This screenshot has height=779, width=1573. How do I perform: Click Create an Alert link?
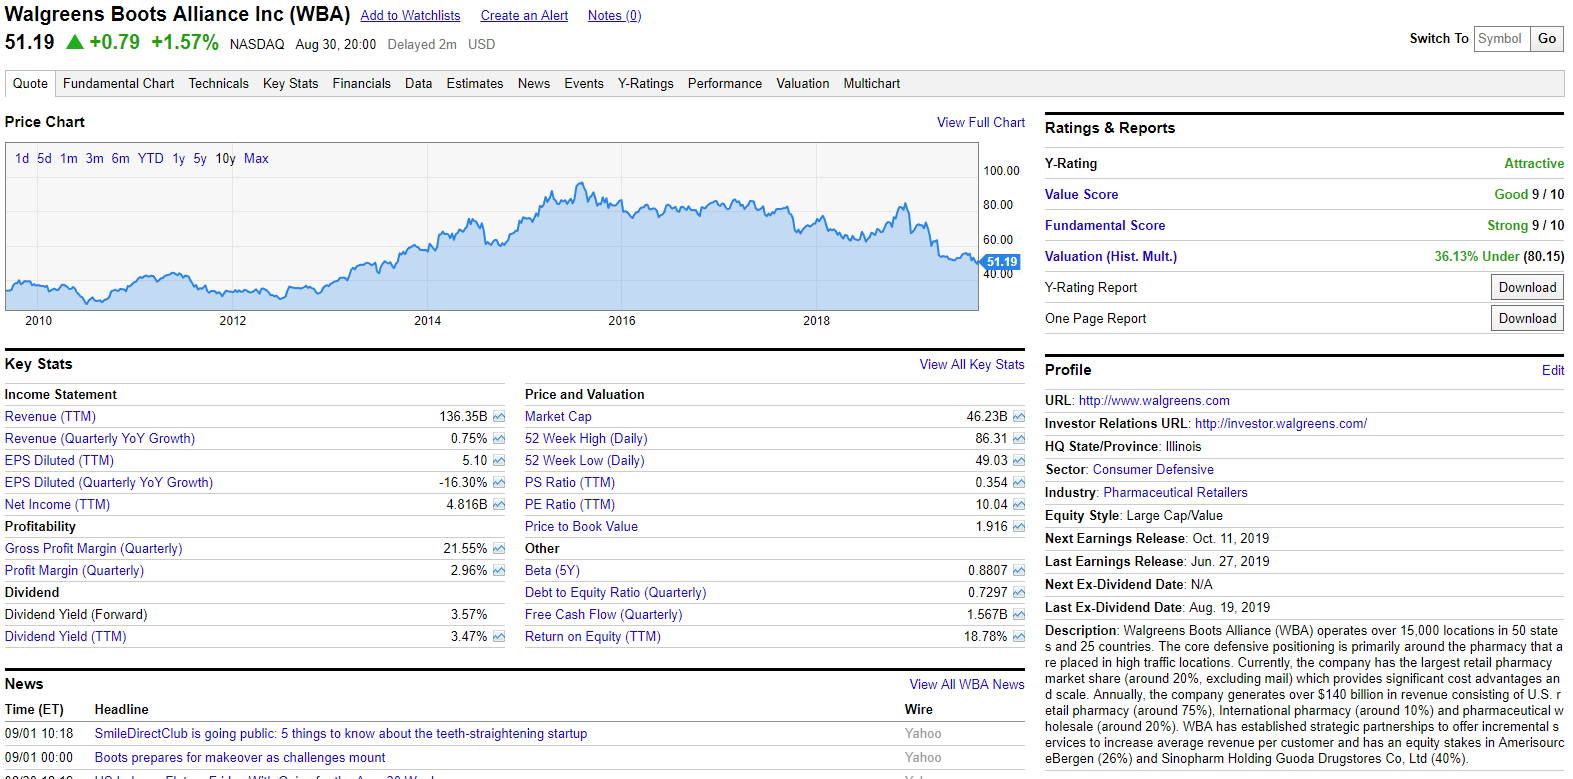point(524,16)
